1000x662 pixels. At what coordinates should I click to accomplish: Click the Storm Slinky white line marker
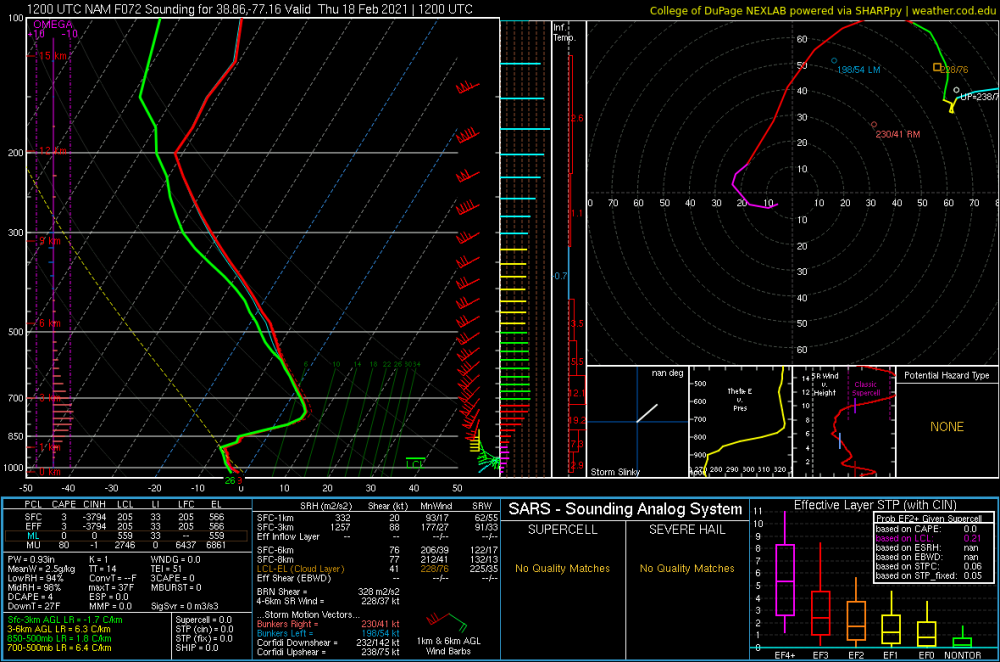647,413
